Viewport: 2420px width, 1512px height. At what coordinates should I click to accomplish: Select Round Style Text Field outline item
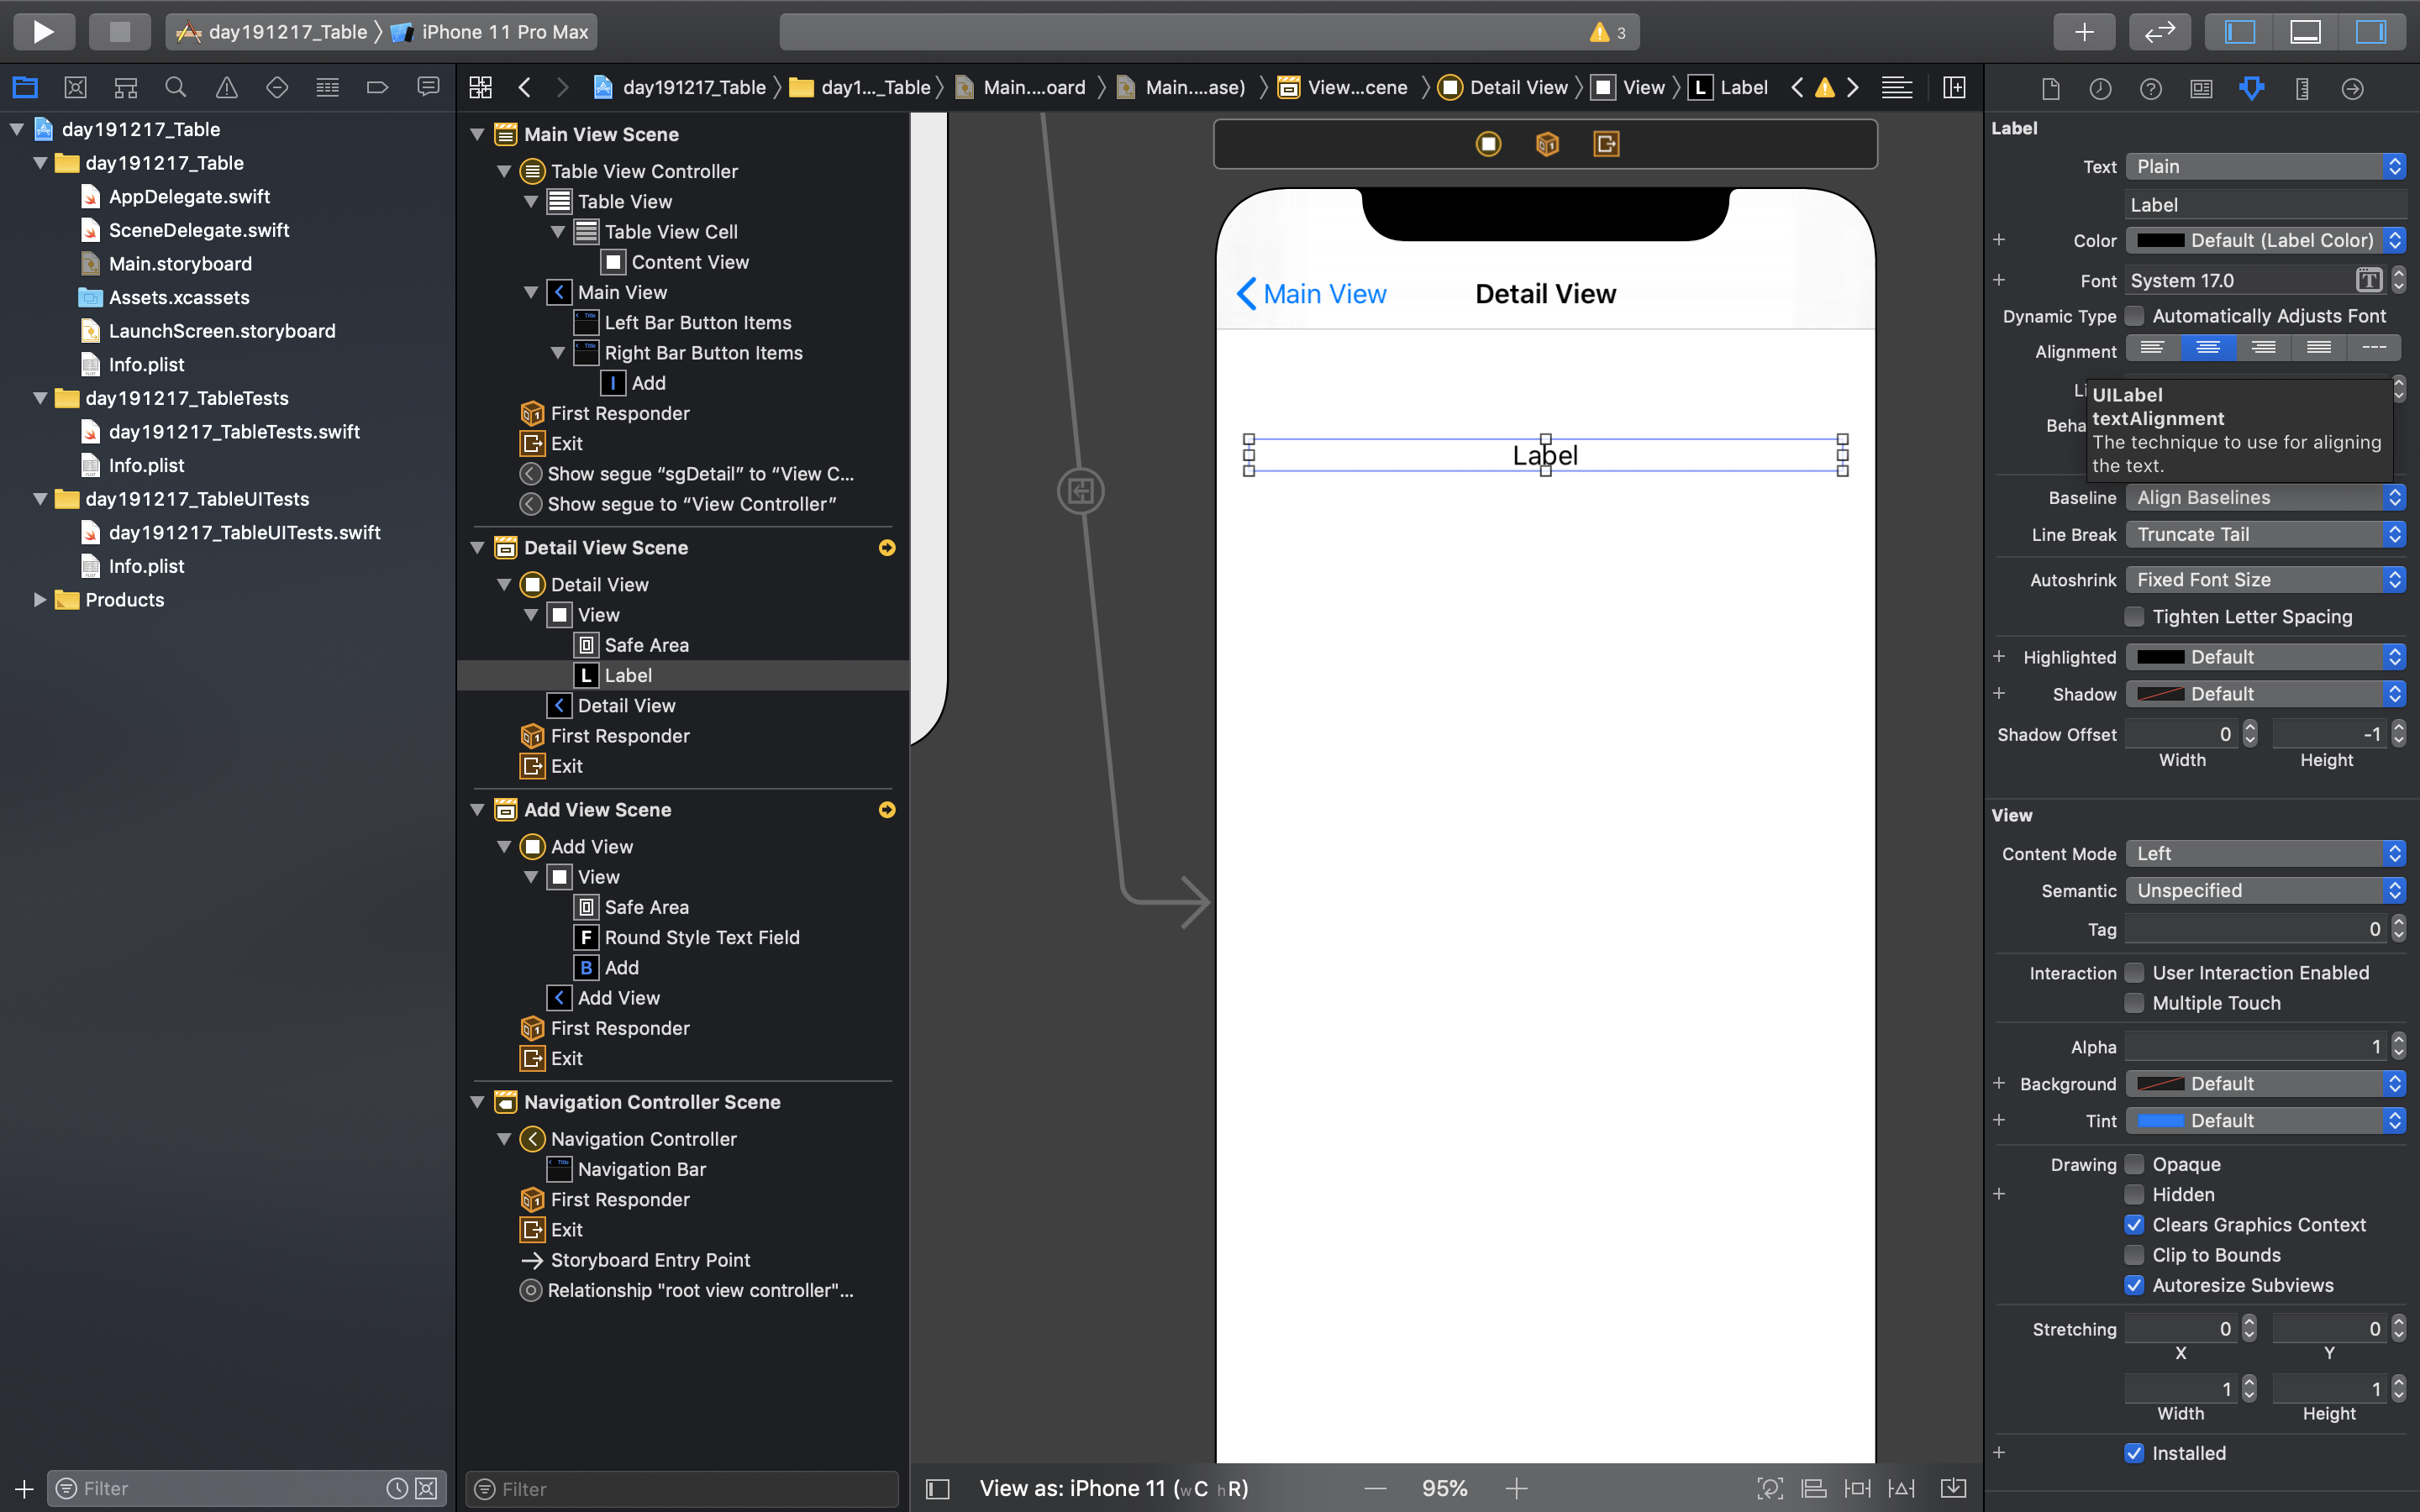click(701, 937)
